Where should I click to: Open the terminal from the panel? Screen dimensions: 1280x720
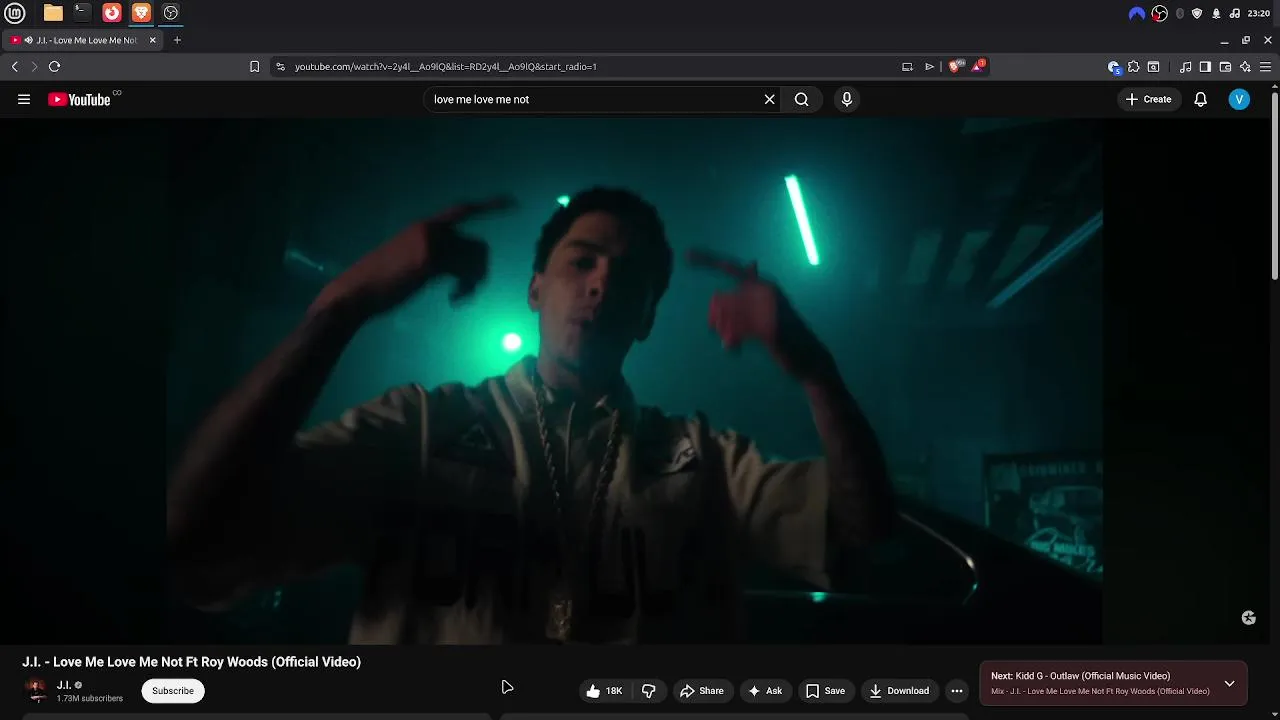[82, 13]
